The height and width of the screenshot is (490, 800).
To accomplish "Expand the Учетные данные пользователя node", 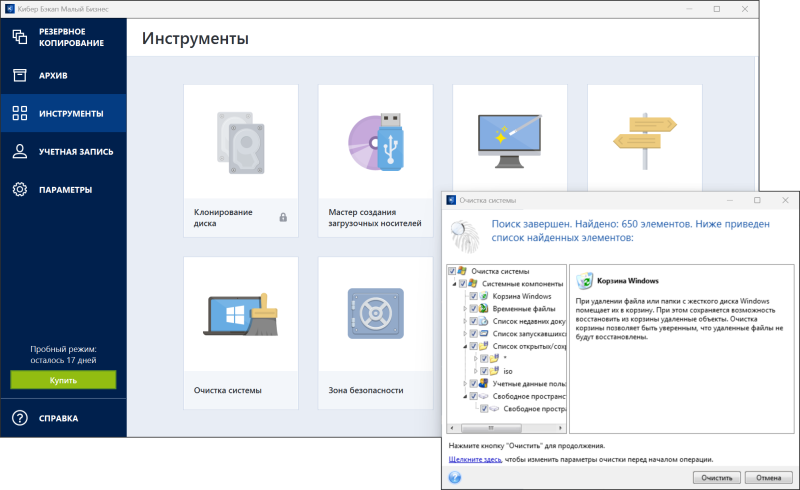I will click(464, 384).
